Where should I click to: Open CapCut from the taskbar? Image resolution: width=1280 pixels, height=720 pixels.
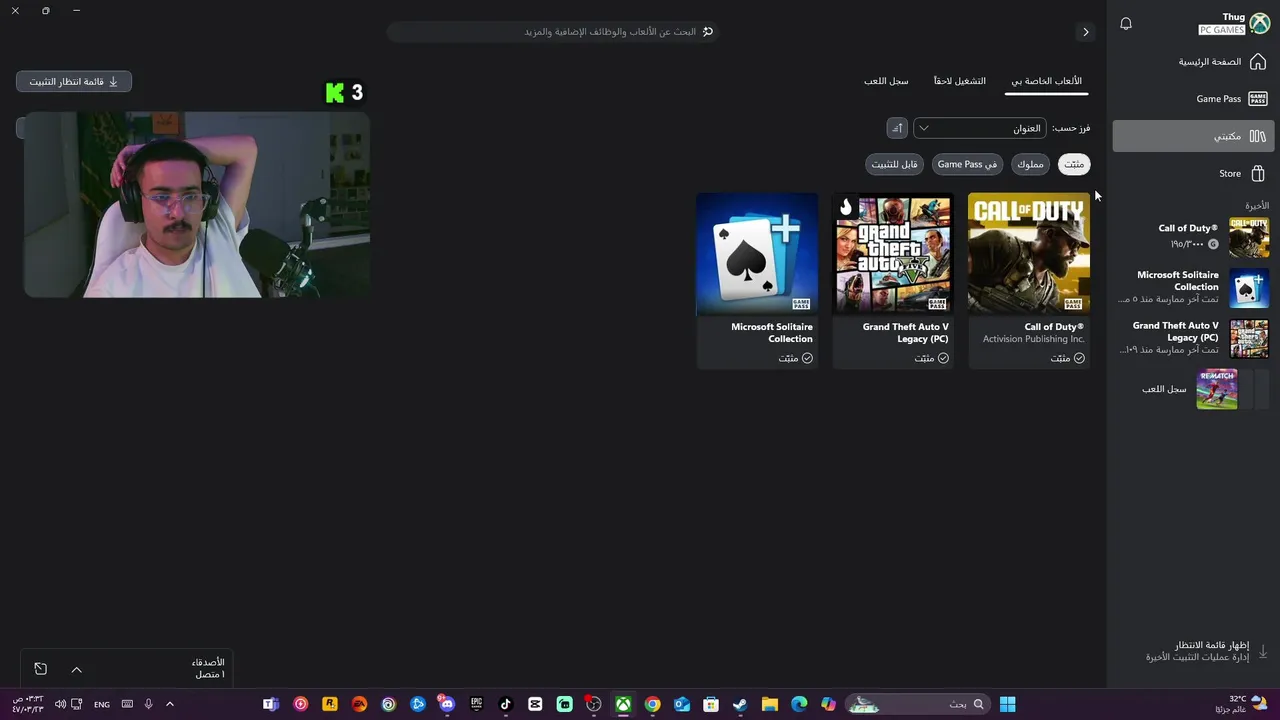(x=535, y=704)
